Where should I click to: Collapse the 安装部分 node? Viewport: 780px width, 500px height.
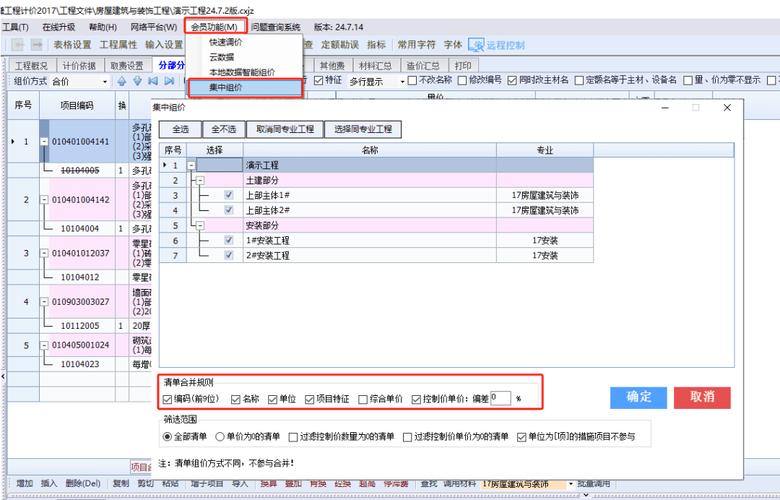(x=199, y=225)
